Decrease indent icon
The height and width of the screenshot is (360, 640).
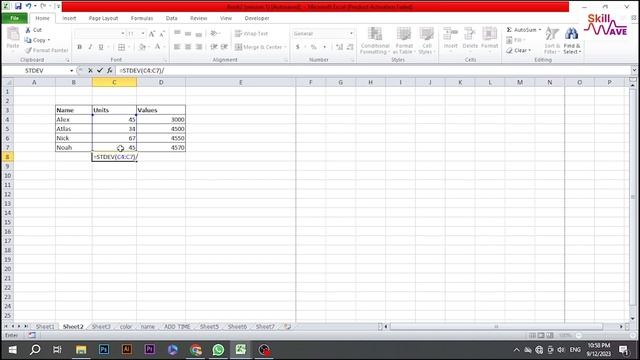(213, 47)
